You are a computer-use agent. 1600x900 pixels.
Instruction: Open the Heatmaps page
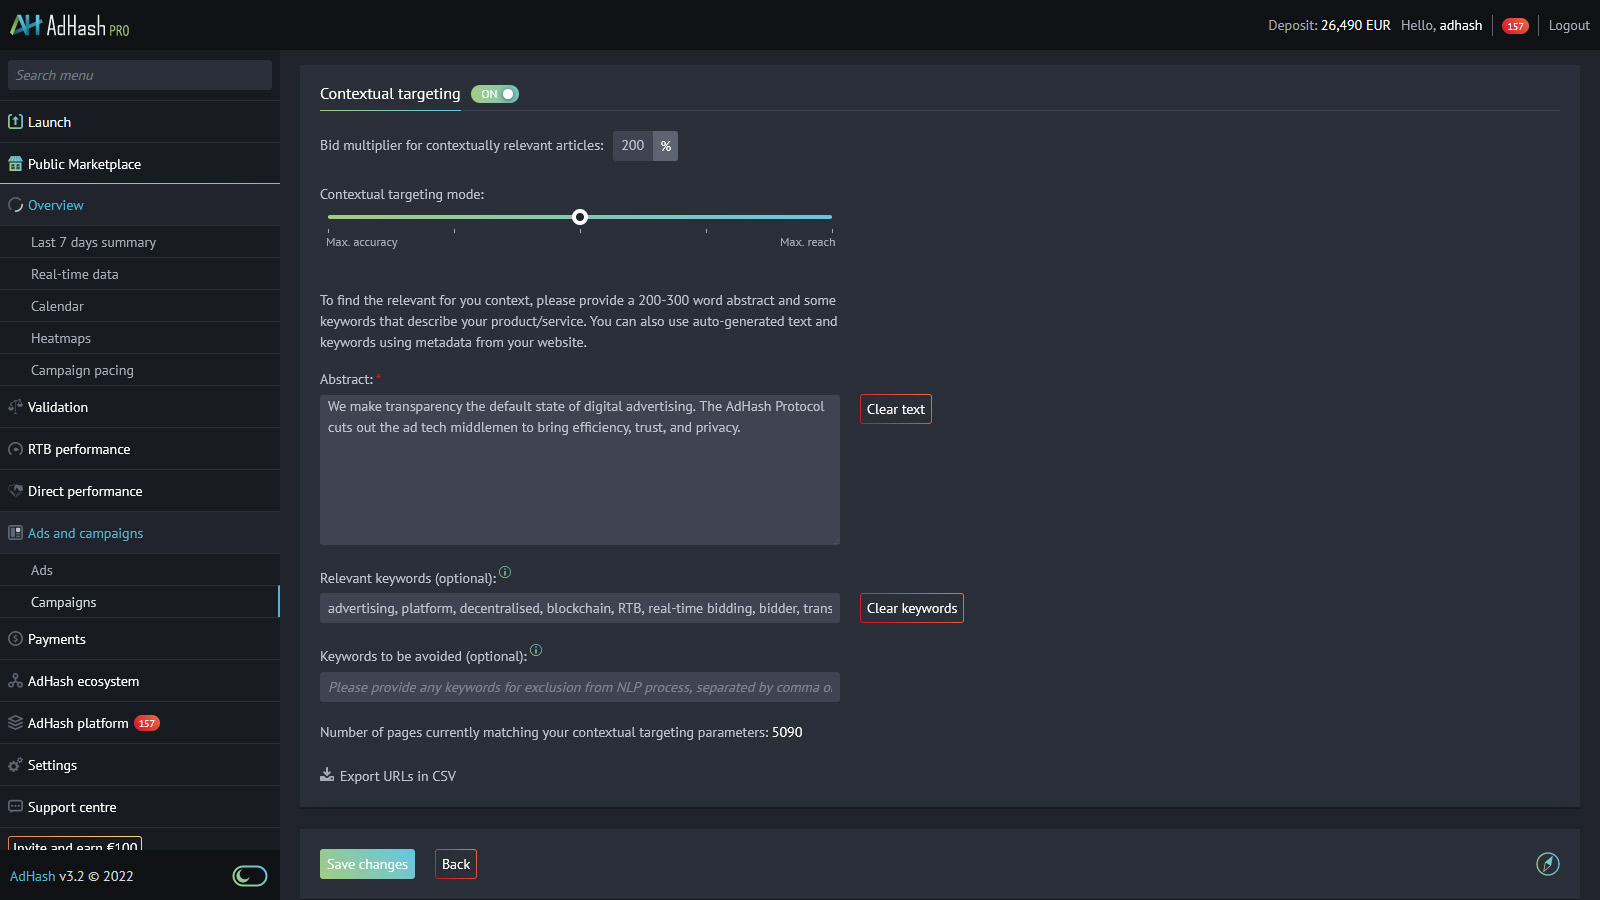click(60, 338)
